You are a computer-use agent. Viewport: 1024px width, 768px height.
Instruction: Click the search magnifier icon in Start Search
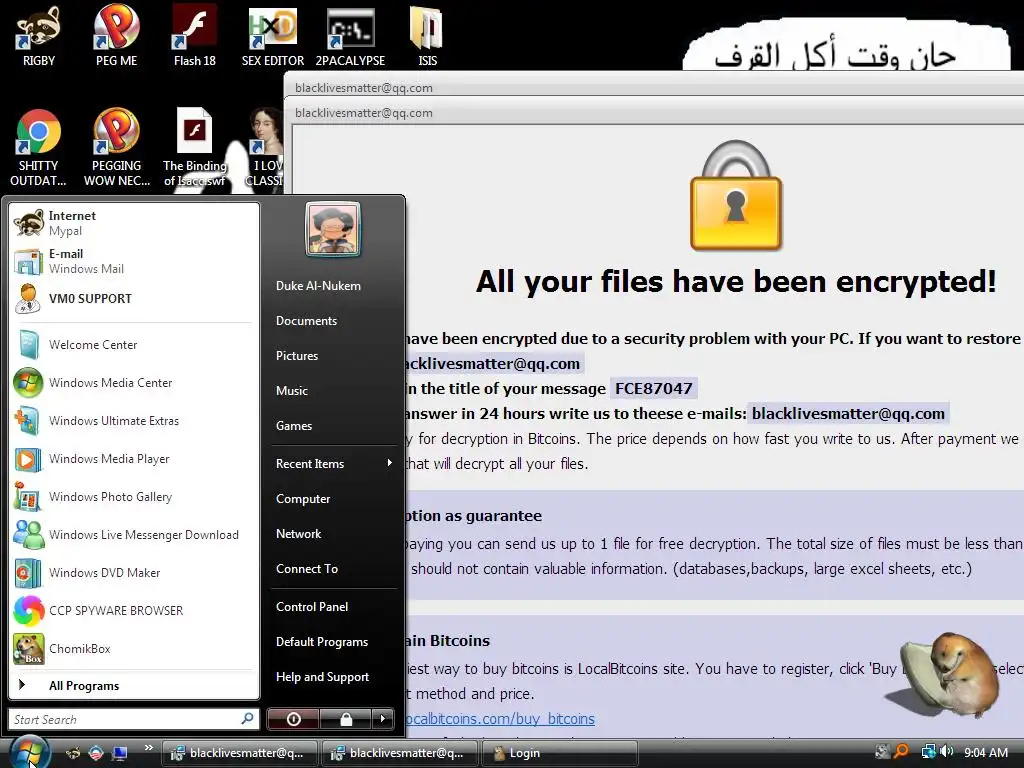point(247,718)
